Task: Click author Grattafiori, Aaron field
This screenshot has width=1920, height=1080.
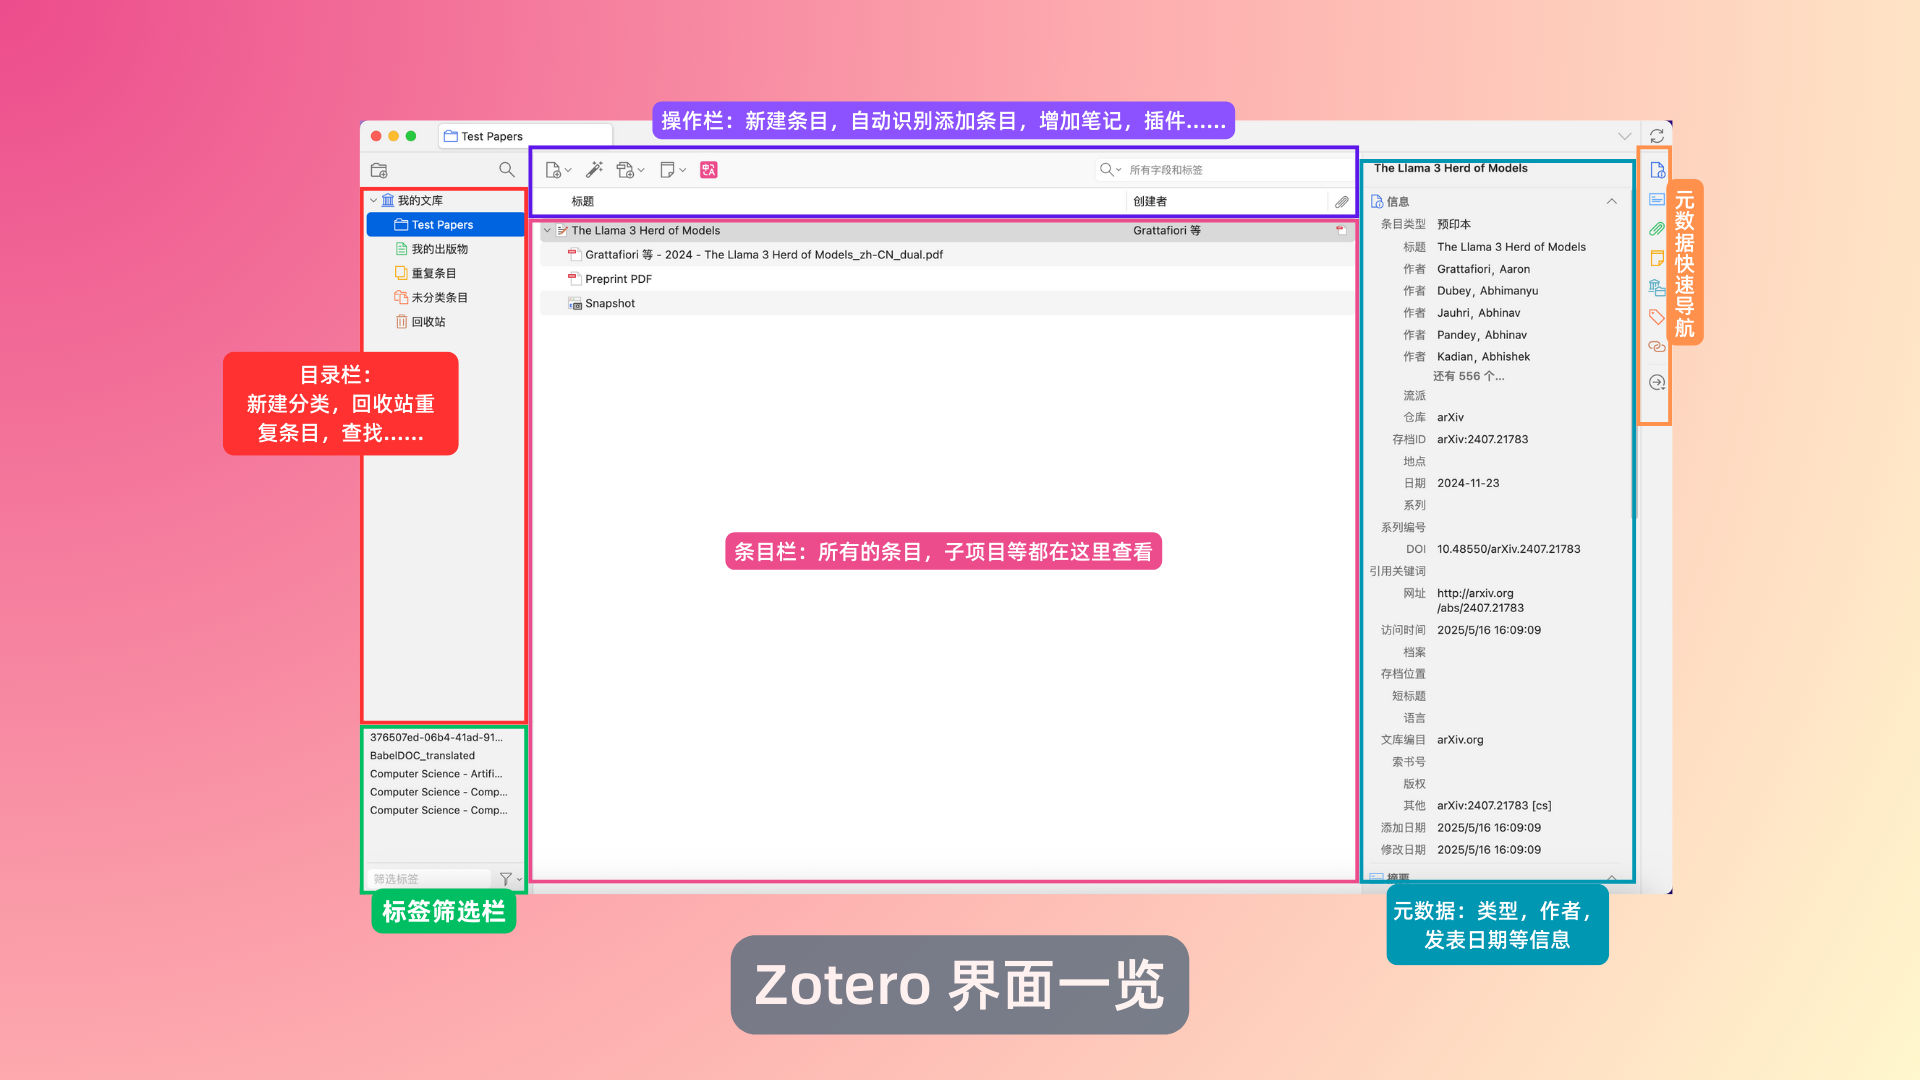Action: point(1484,270)
